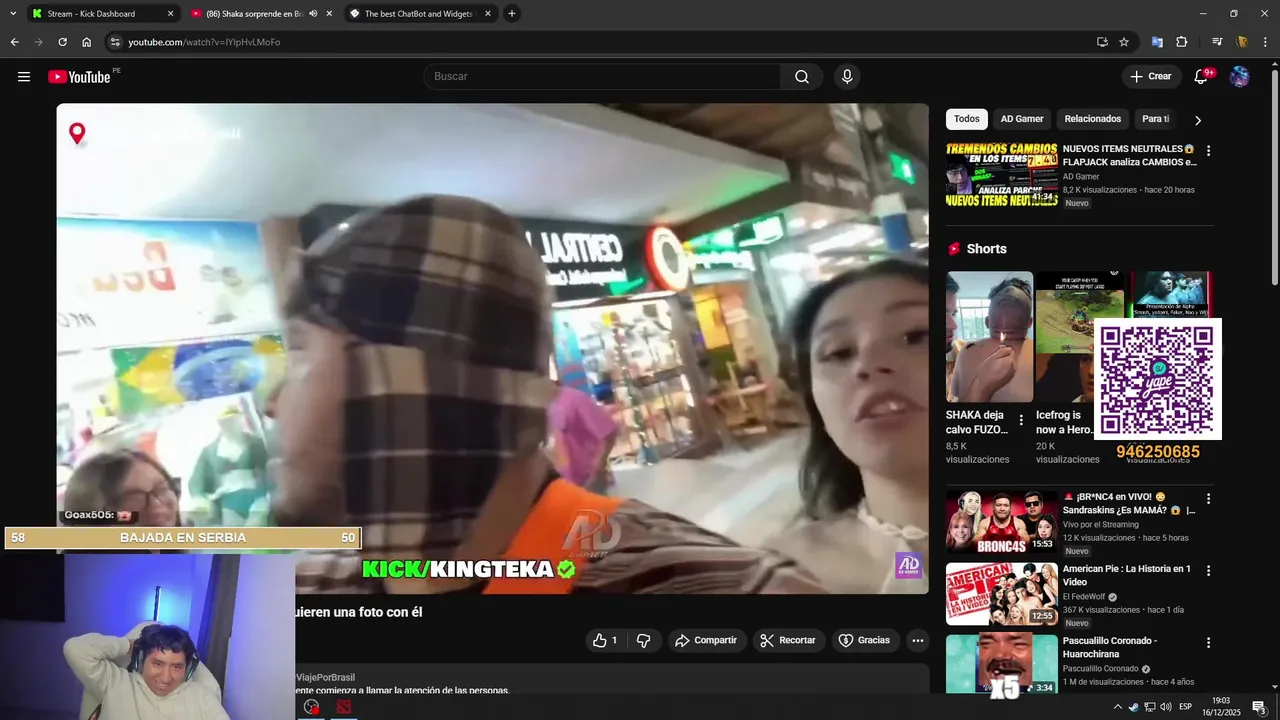Viewport: 1280px width, 720px height.
Task: Open OBS Studio from the taskbar
Action: tap(312, 707)
